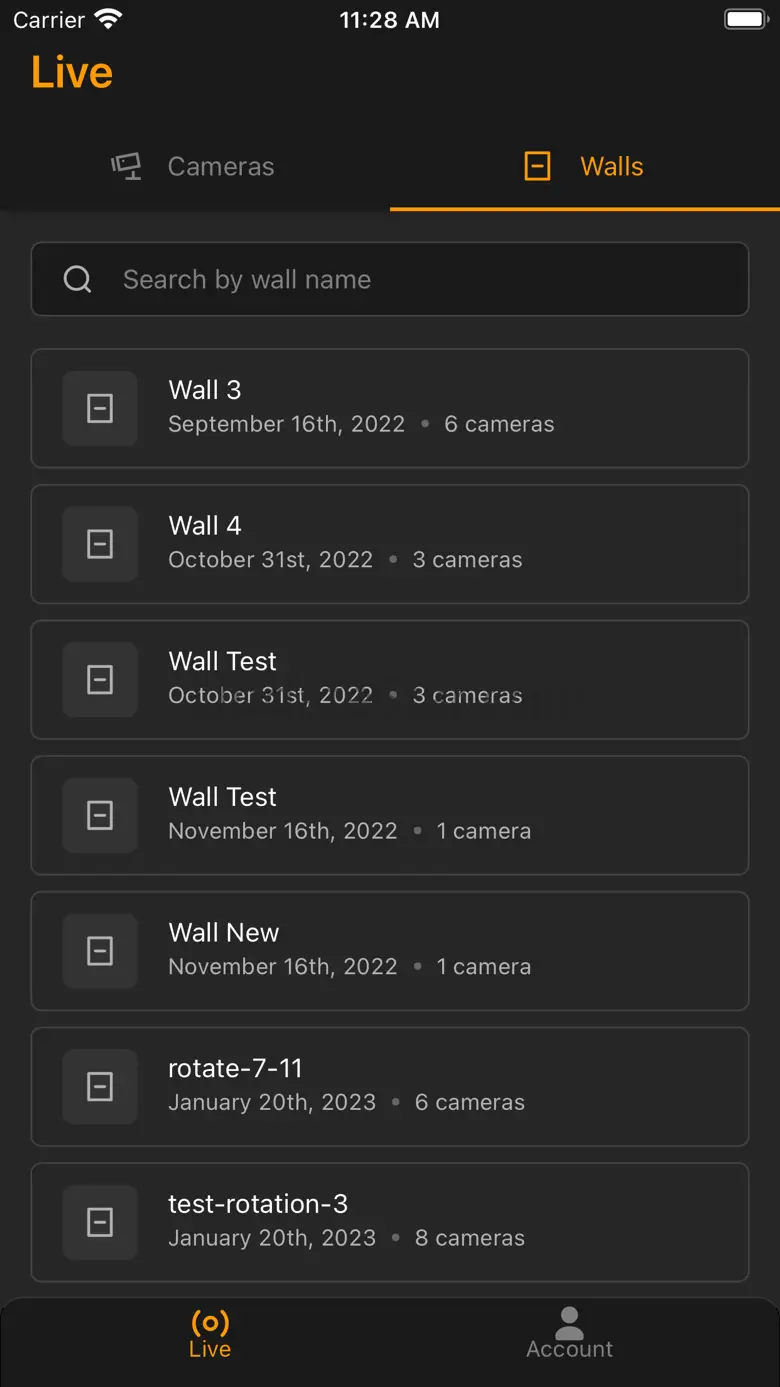The height and width of the screenshot is (1387, 780).
Task: Type in Search by wall name field
Action: (x=420, y=280)
